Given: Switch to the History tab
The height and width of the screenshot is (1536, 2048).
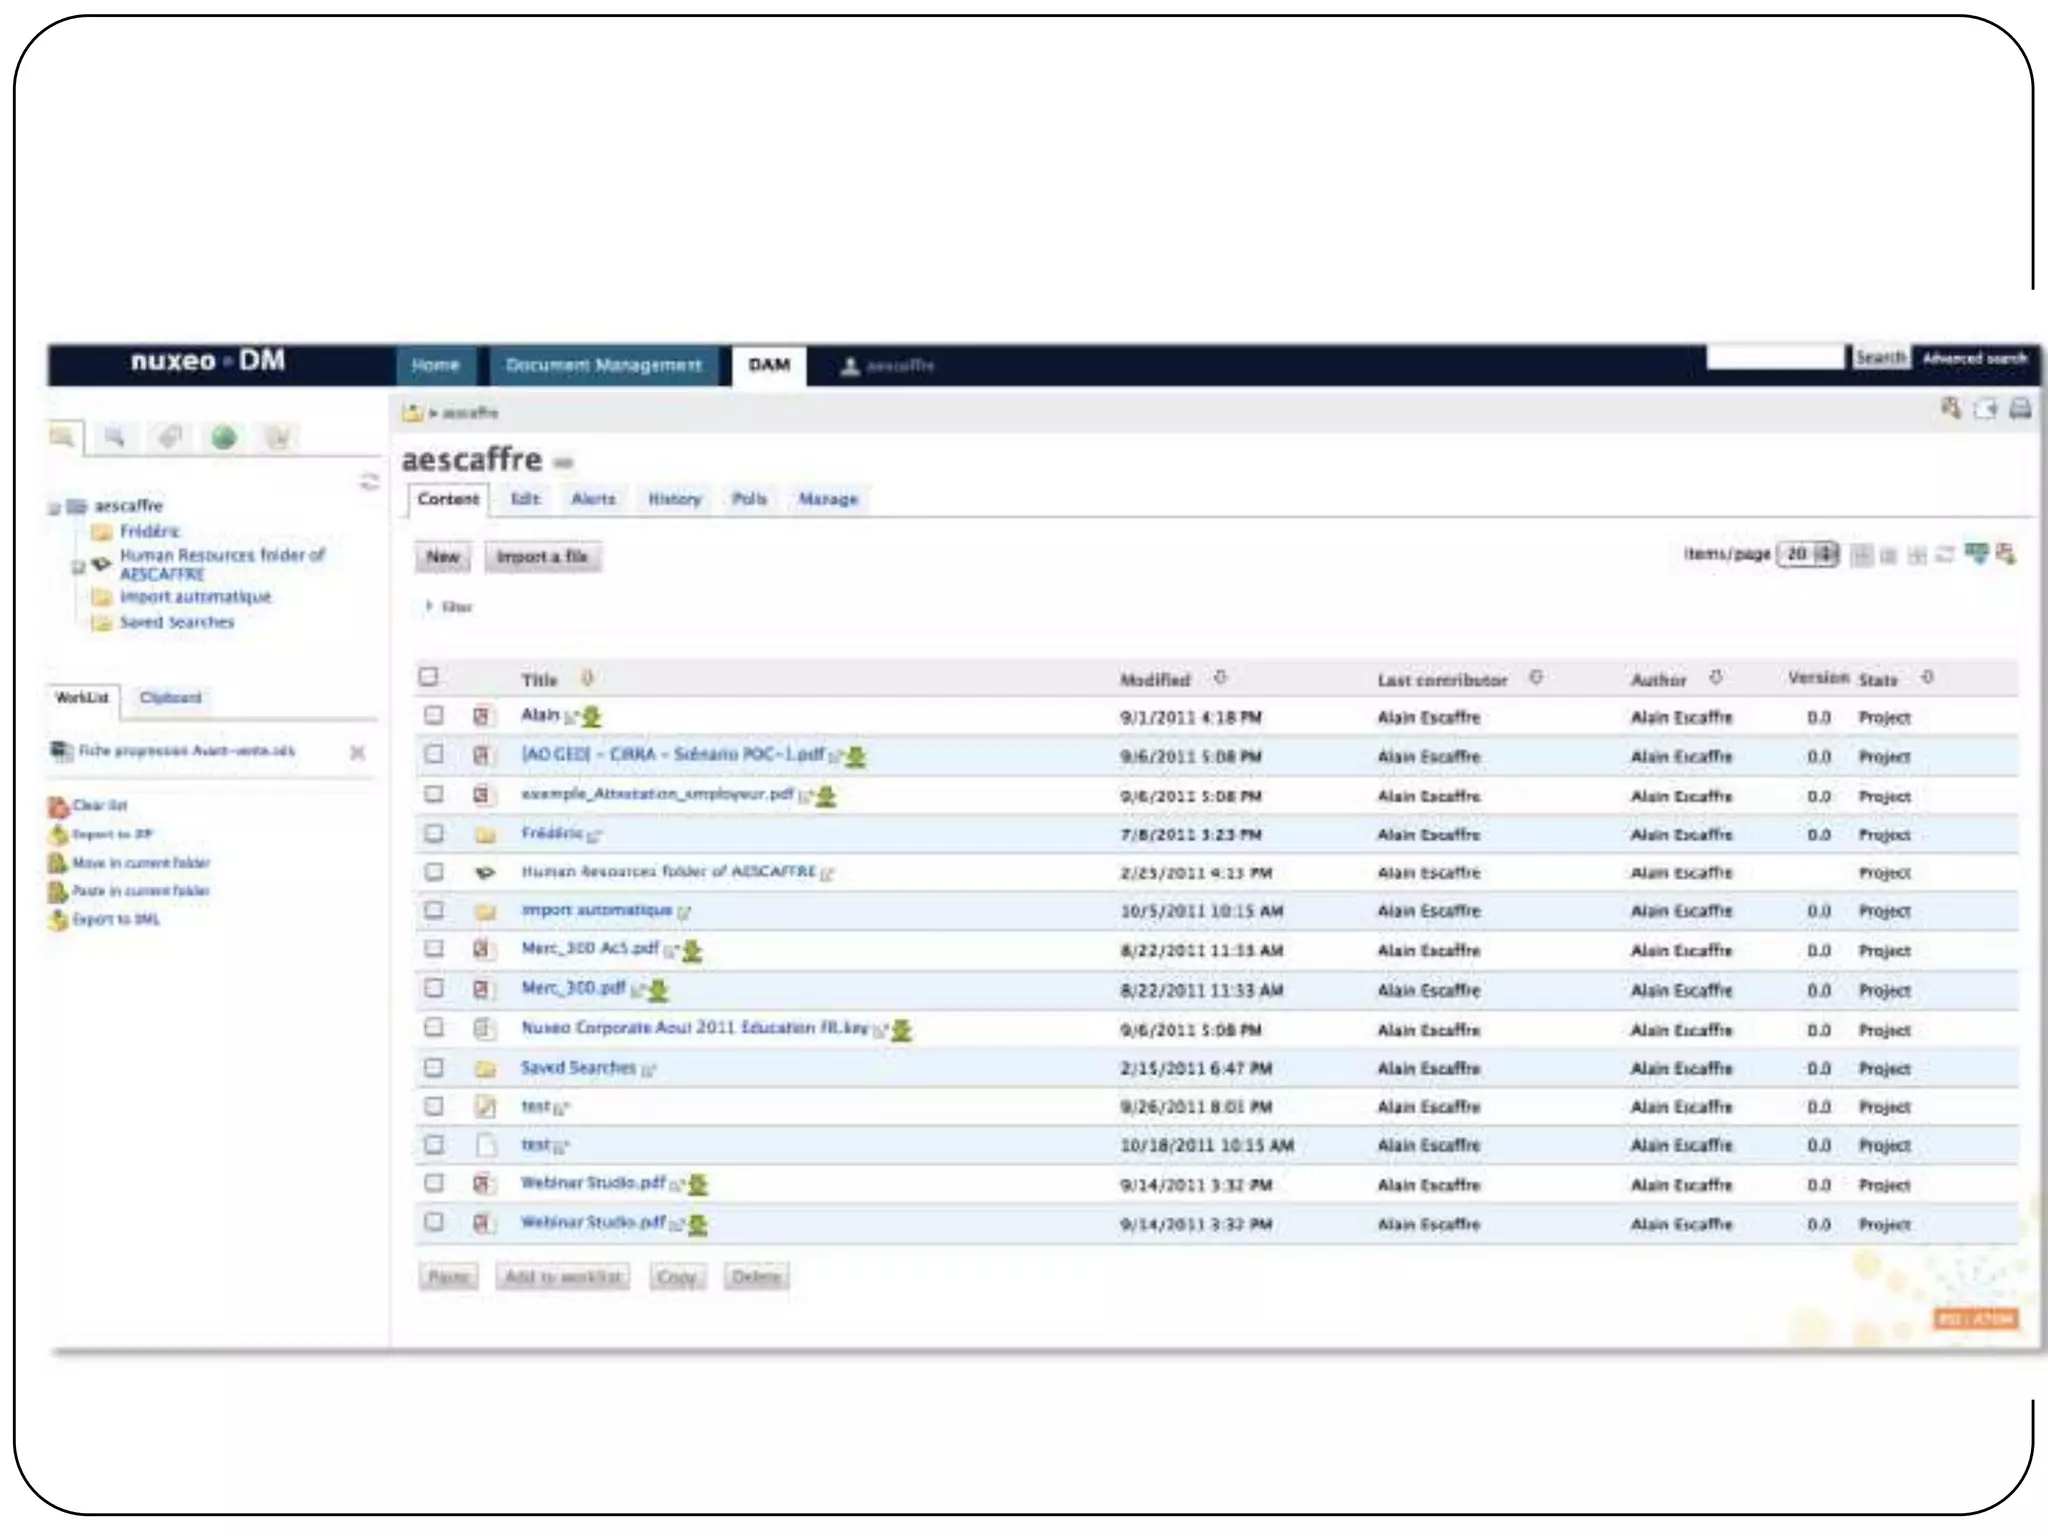Looking at the screenshot, I should 674,499.
